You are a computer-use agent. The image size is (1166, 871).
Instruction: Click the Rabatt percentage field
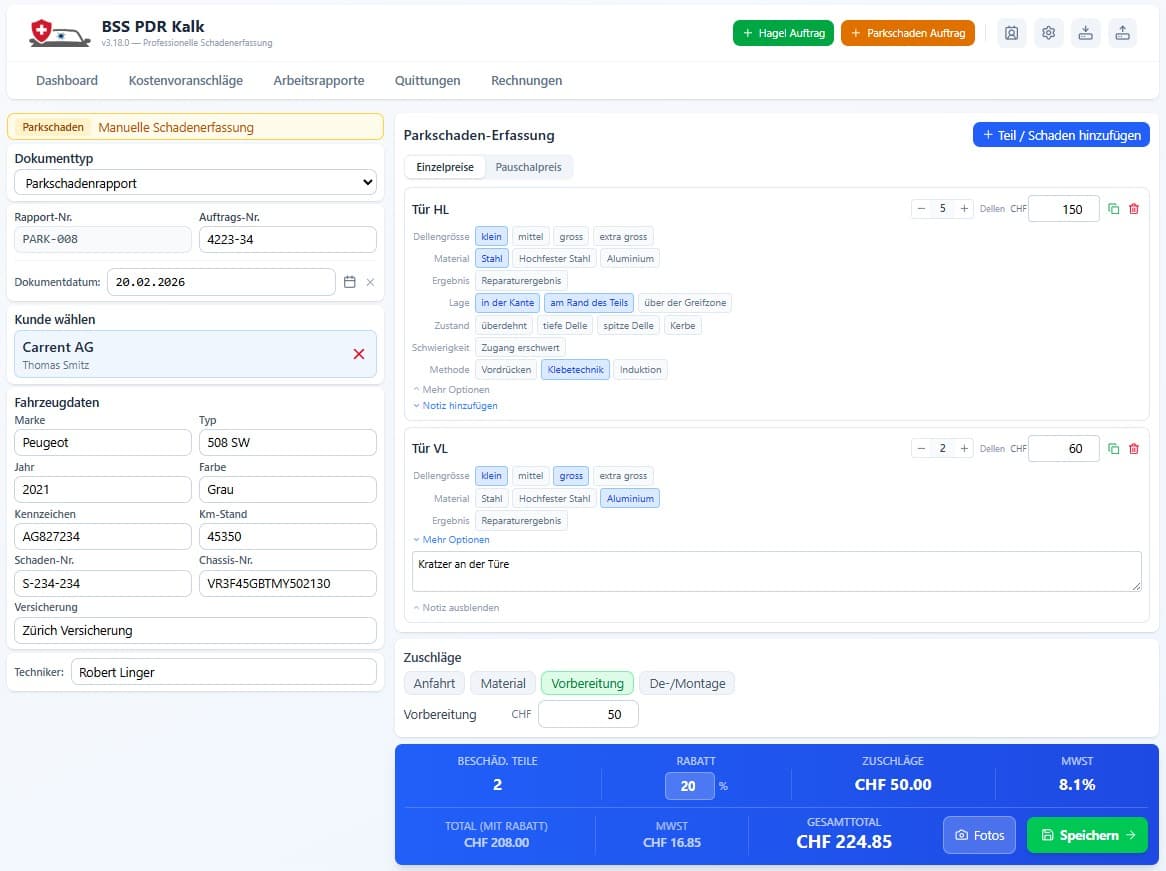(x=689, y=786)
